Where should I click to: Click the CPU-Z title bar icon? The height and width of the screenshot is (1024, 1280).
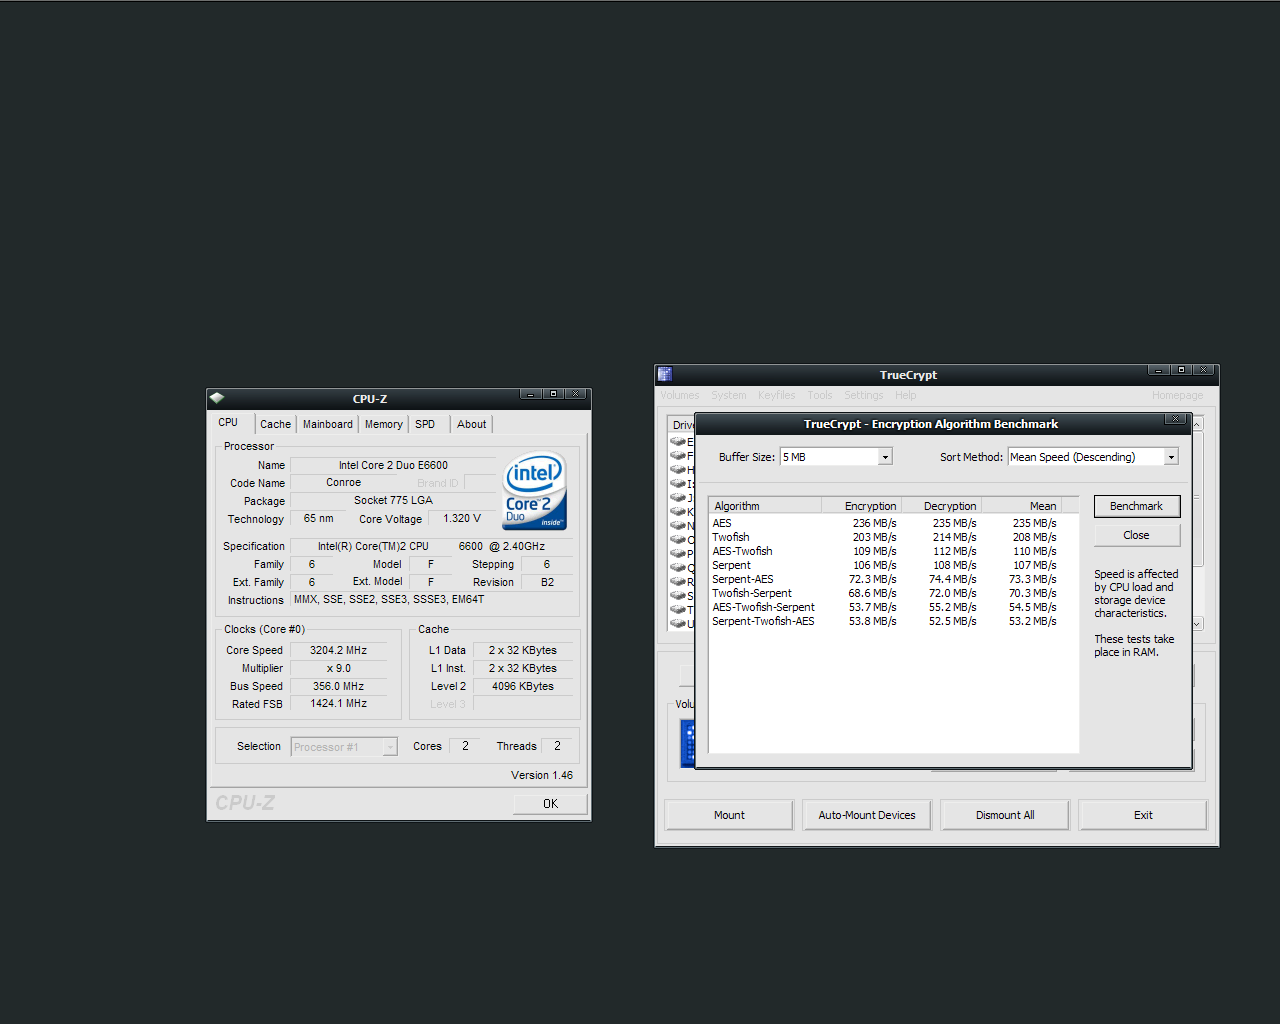[x=217, y=398]
